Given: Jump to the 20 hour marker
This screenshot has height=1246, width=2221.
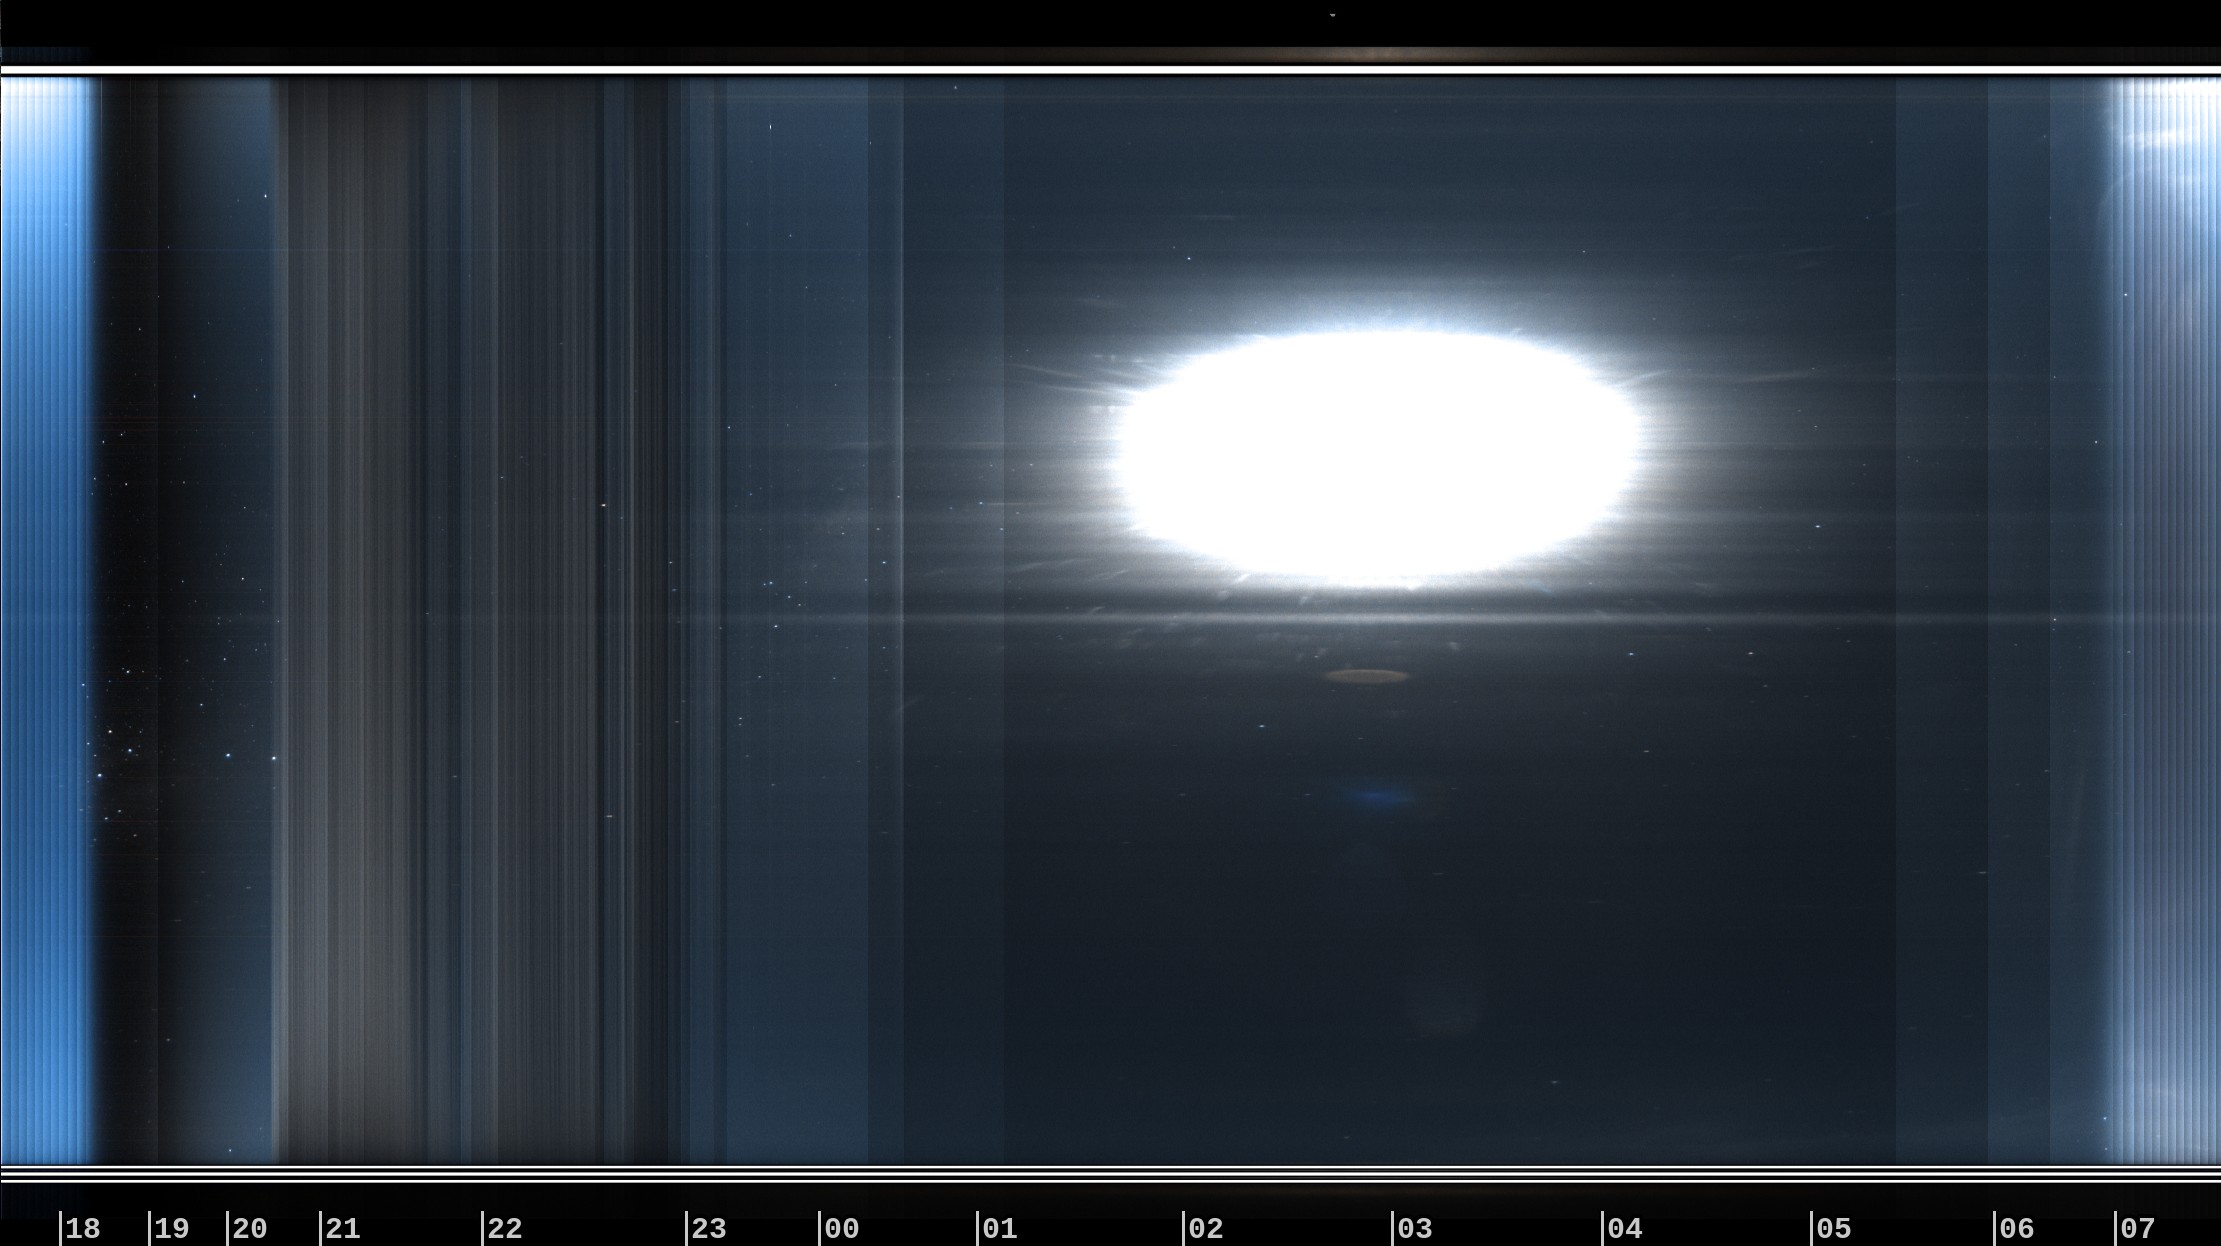Looking at the screenshot, I should coord(250,1228).
